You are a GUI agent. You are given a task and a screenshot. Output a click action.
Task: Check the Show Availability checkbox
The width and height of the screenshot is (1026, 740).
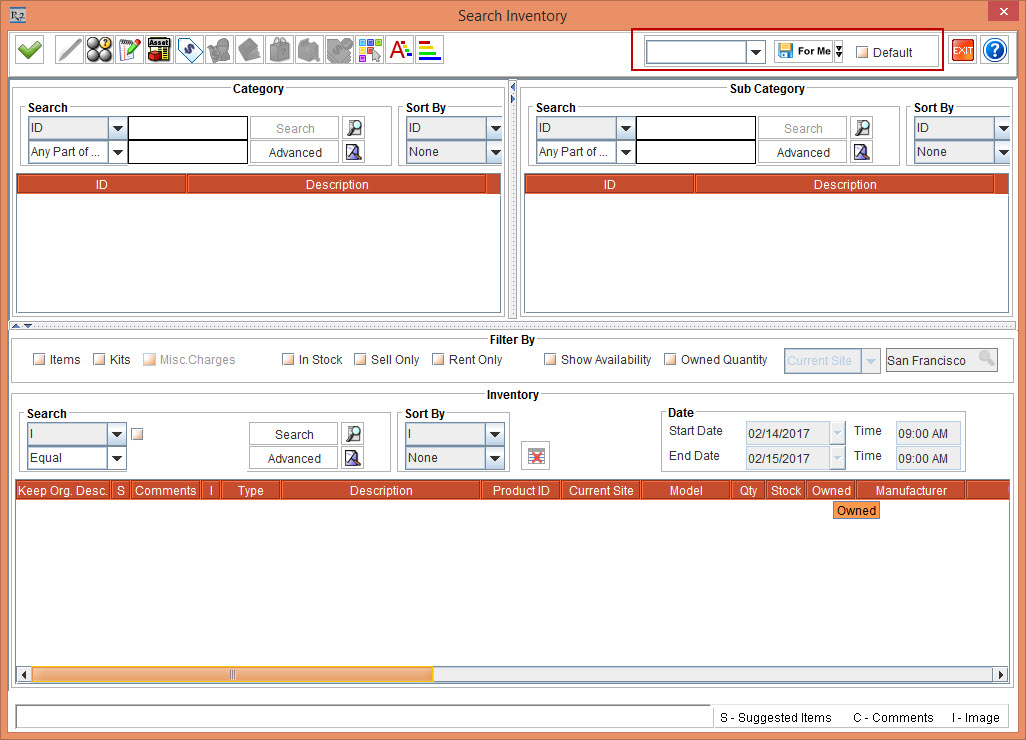point(550,360)
